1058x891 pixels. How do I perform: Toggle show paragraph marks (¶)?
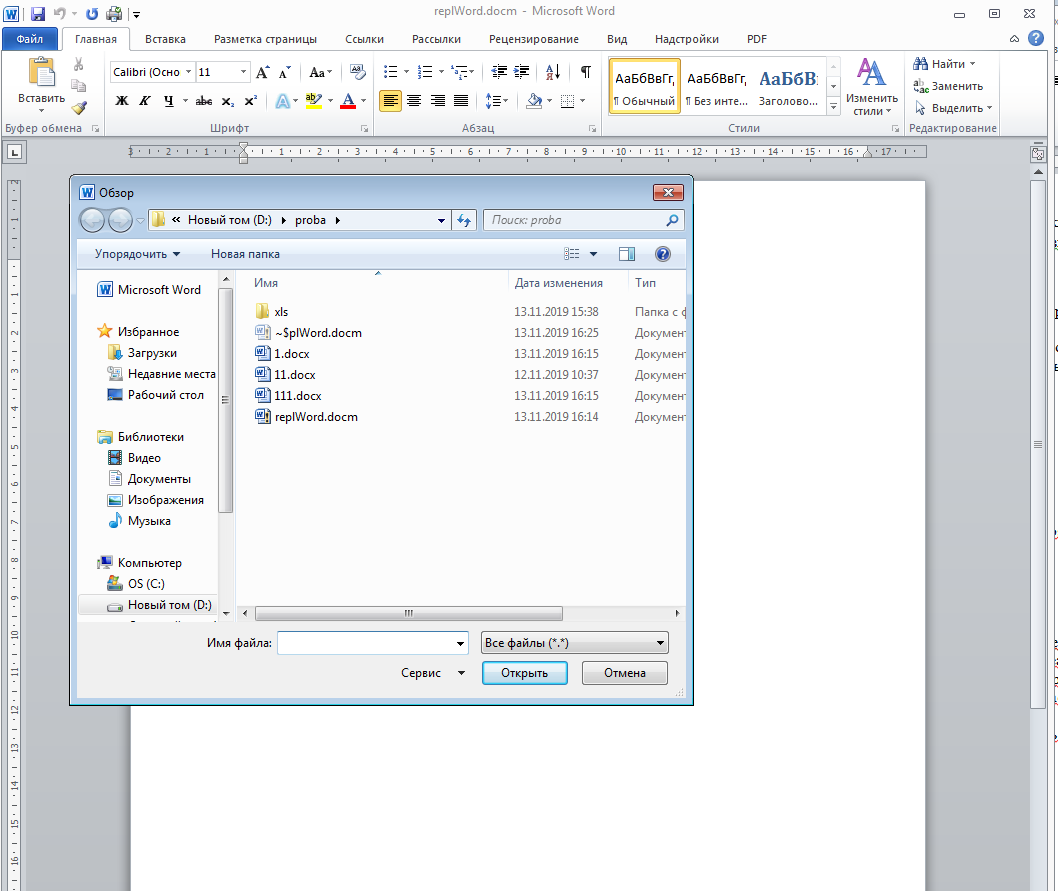586,72
